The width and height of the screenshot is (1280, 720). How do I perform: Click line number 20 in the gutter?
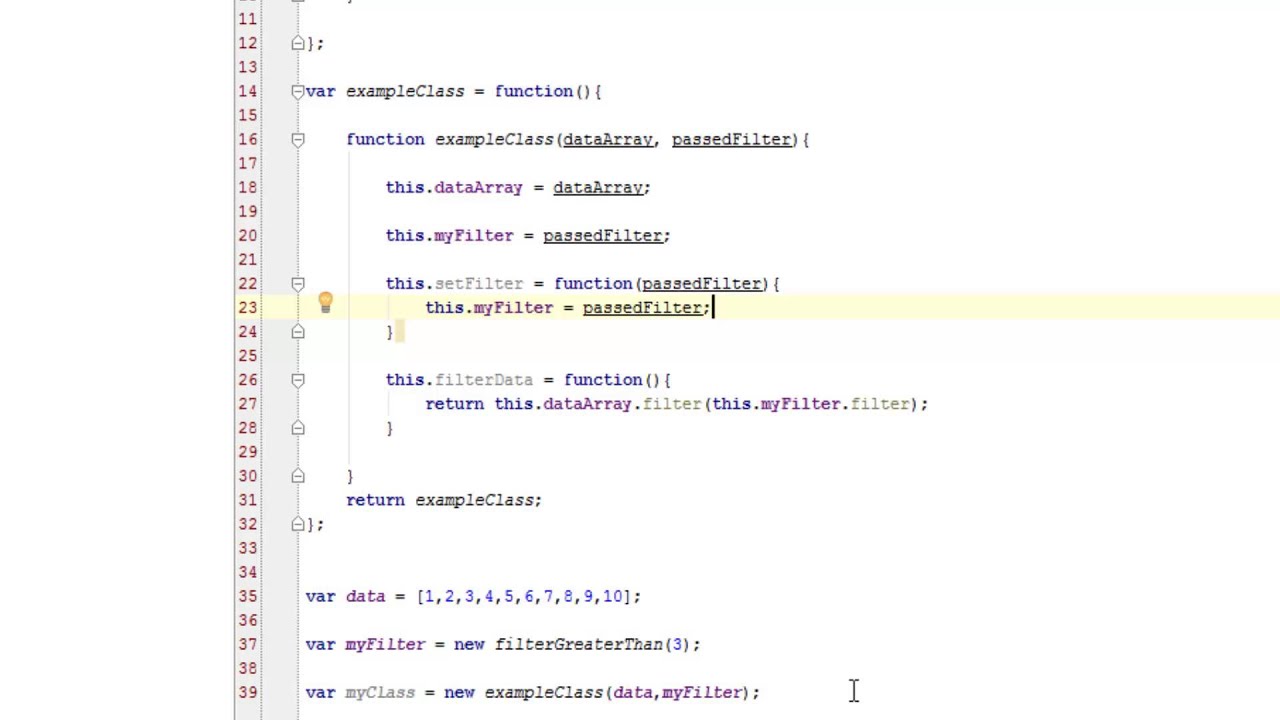click(247, 235)
